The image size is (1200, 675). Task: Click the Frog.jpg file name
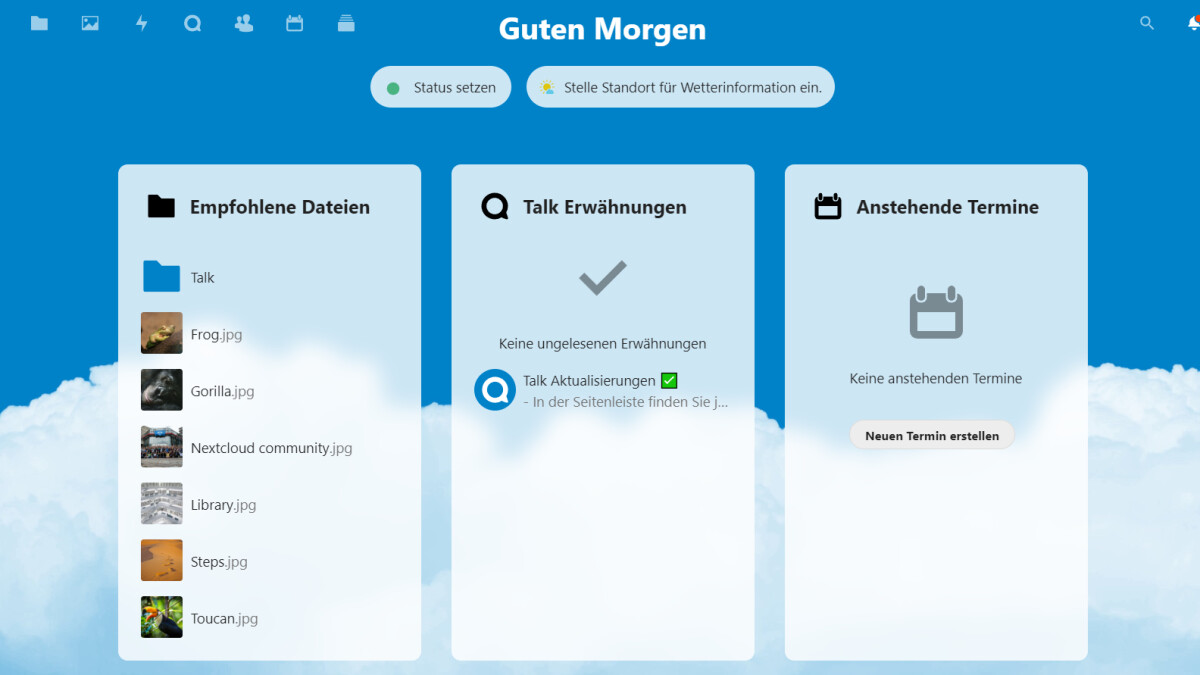pos(217,335)
